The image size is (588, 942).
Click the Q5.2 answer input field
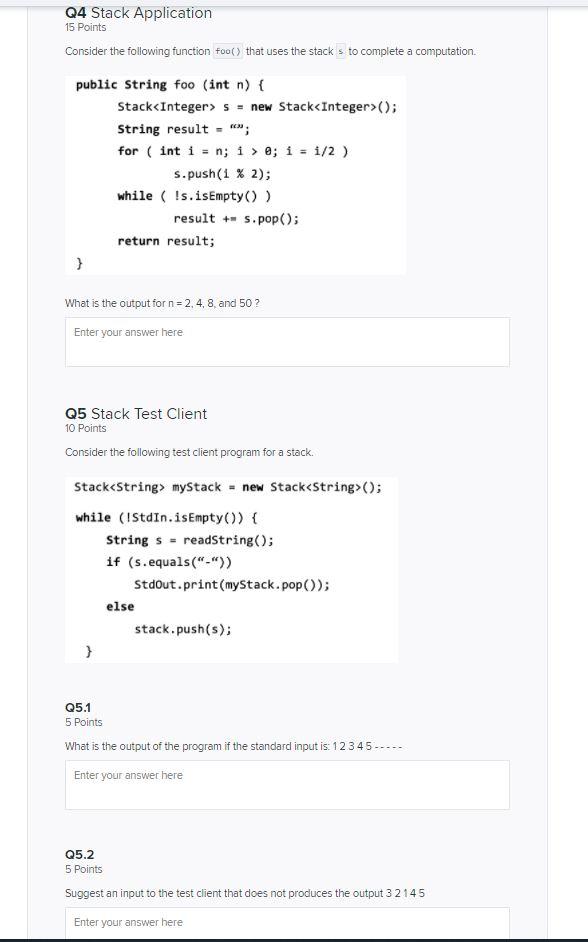tap(285, 922)
